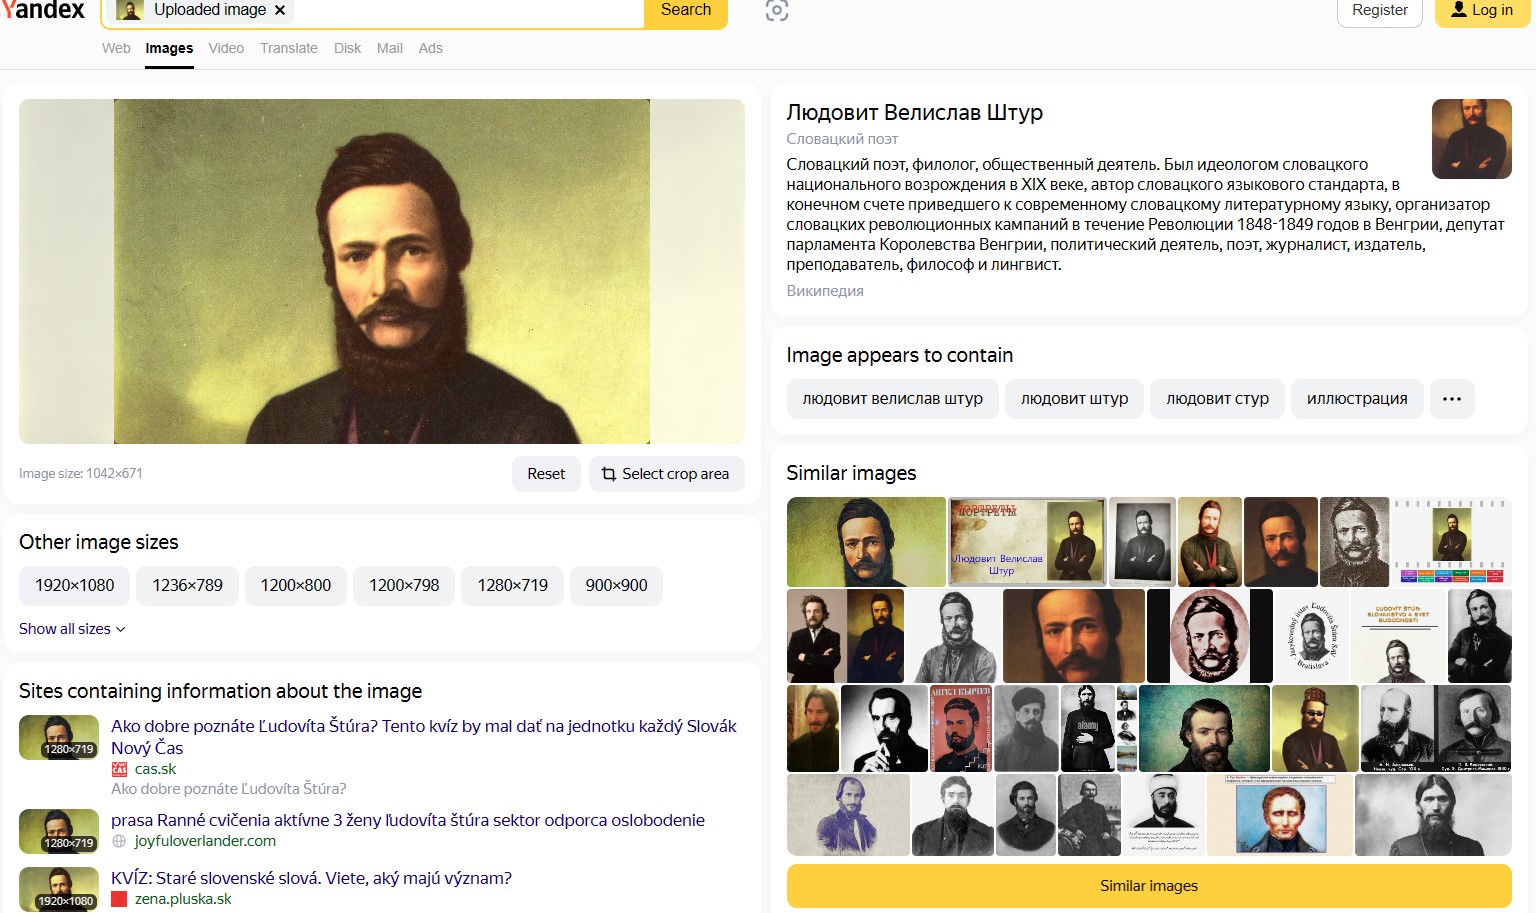
Task: Open the Yandex logo homepage link
Action: (43, 10)
